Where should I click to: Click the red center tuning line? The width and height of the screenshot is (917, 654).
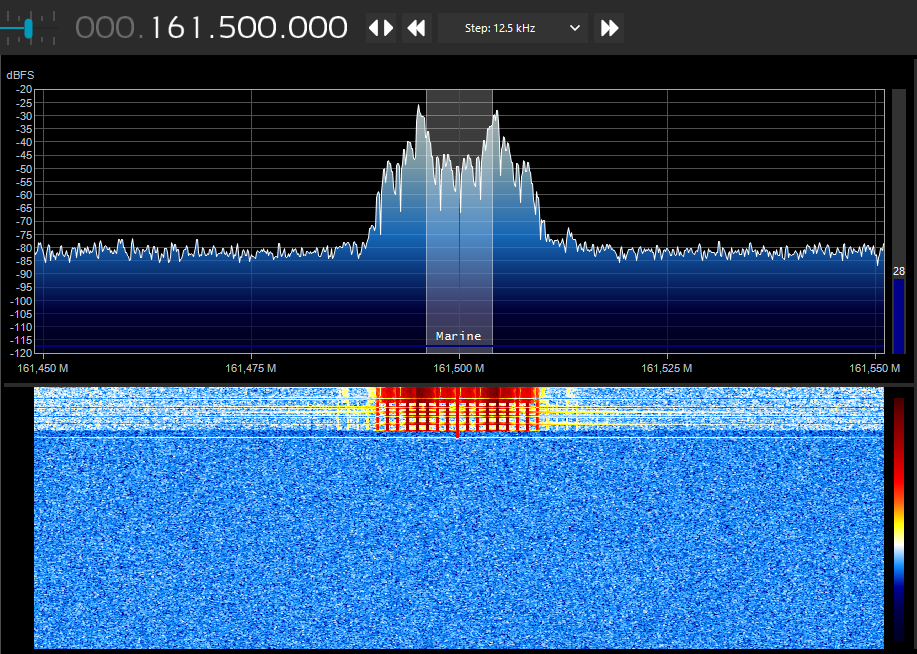pos(460,222)
